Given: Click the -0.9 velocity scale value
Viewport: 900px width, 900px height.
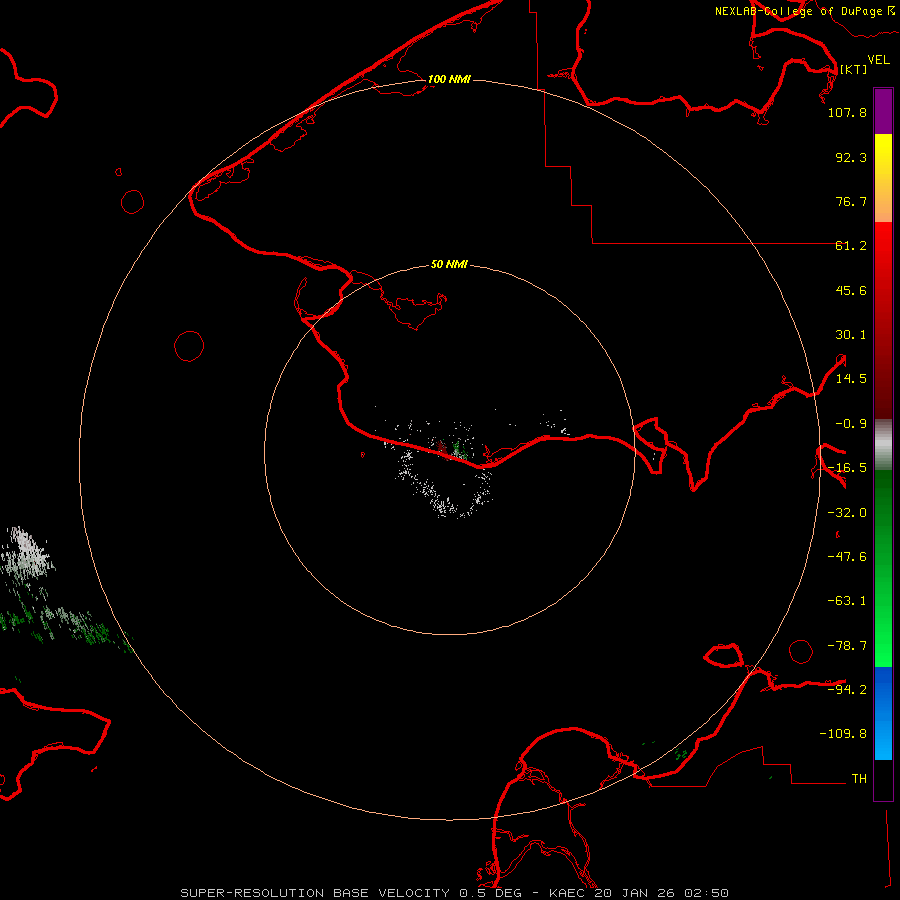Looking at the screenshot, I should coord(851,424).
